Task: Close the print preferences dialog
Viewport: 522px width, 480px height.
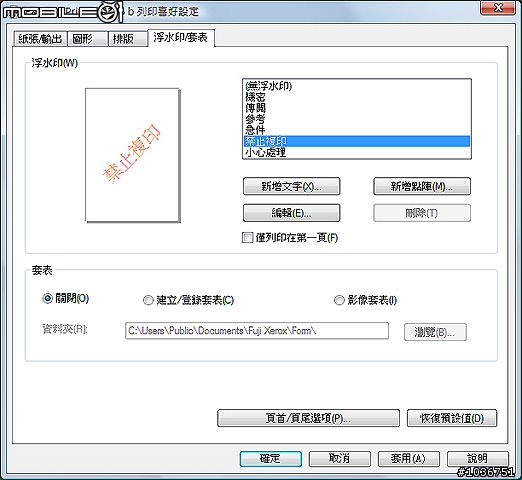Action: 498,7
